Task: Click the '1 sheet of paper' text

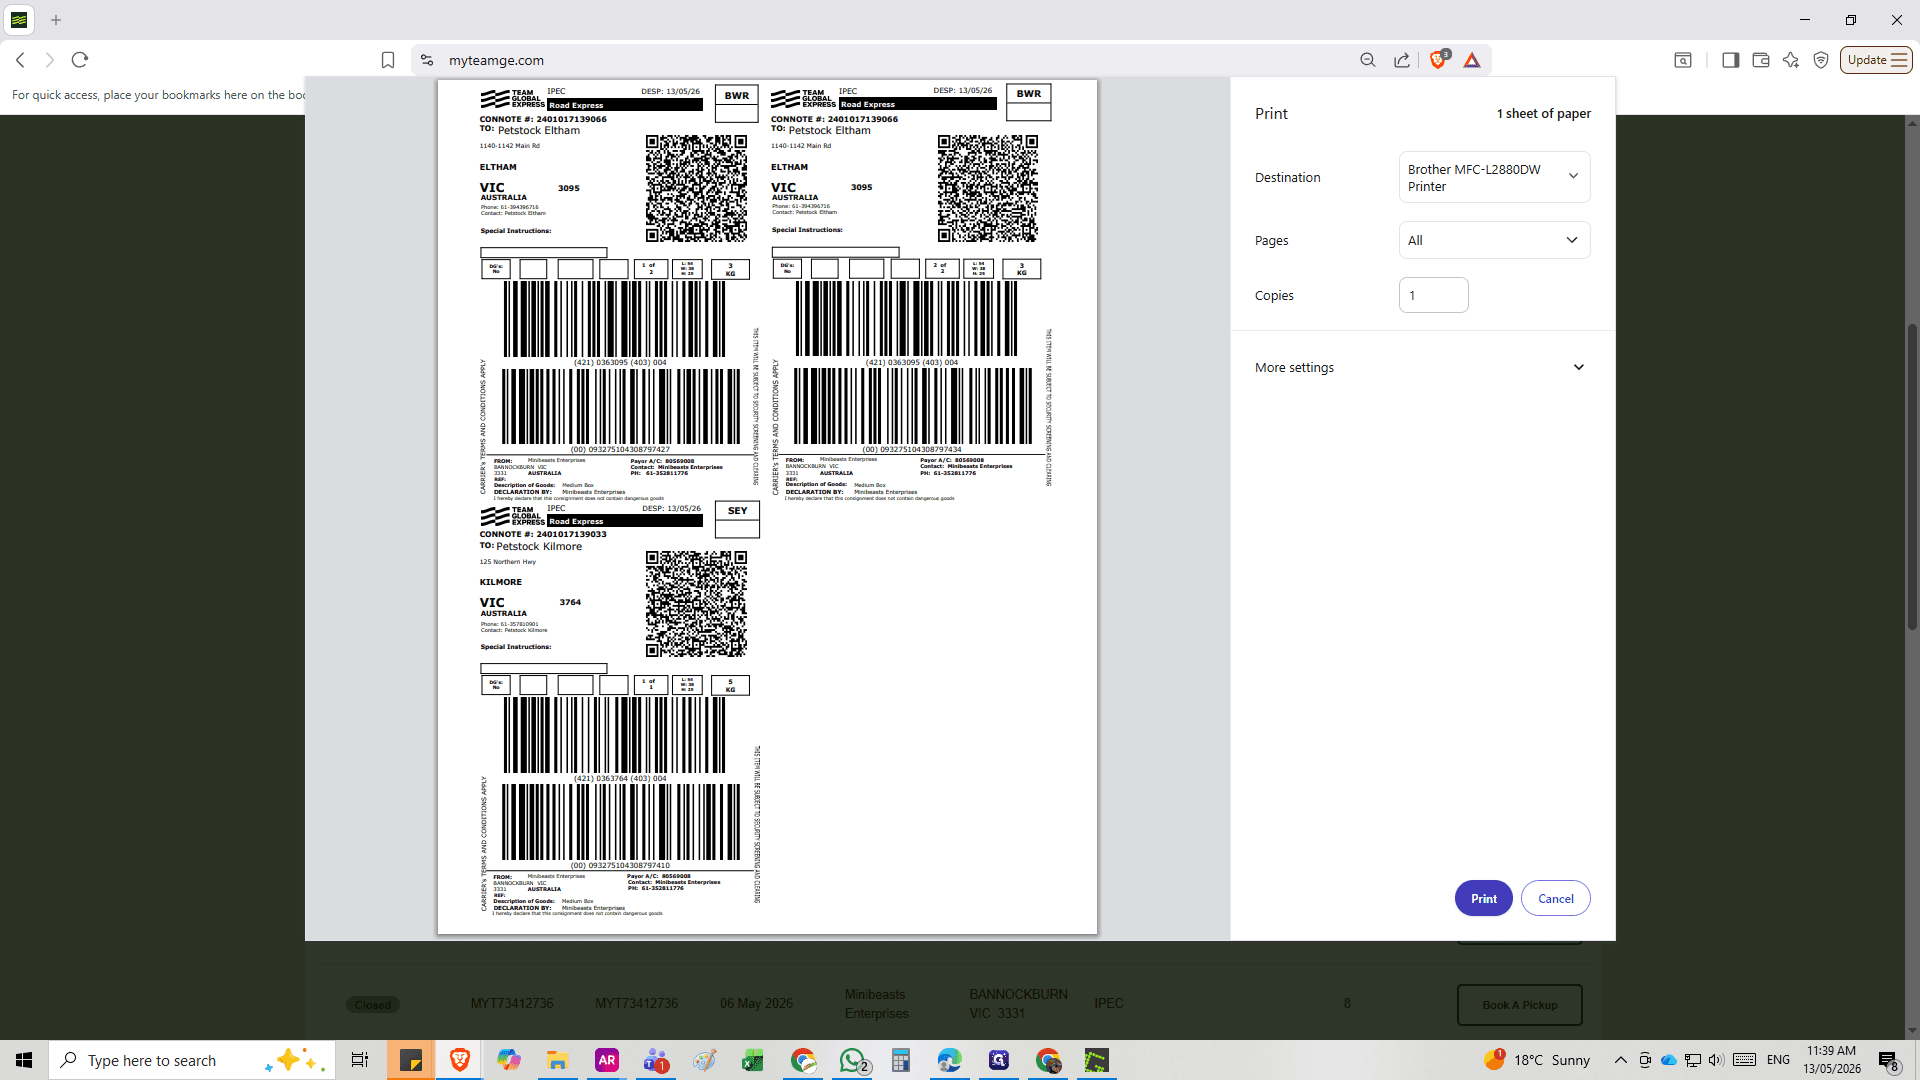Action: pos(1543,113)
